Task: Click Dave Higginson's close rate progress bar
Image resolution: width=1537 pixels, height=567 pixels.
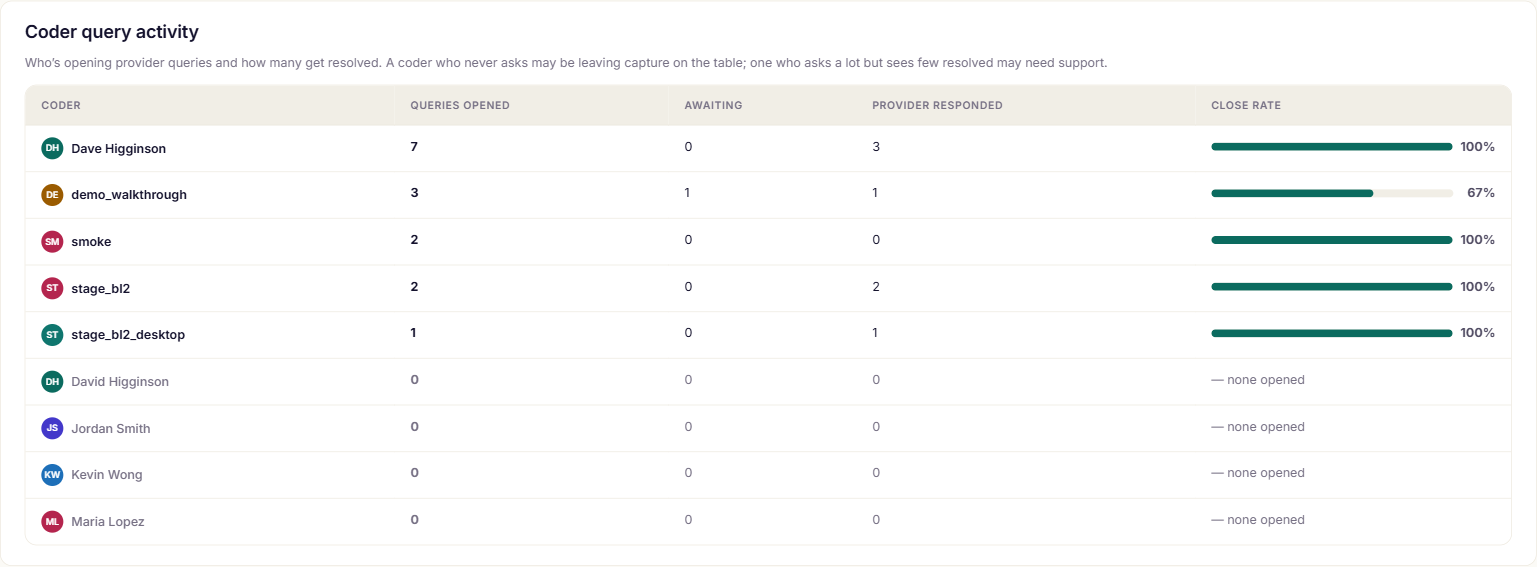Action: [1331, 147]
